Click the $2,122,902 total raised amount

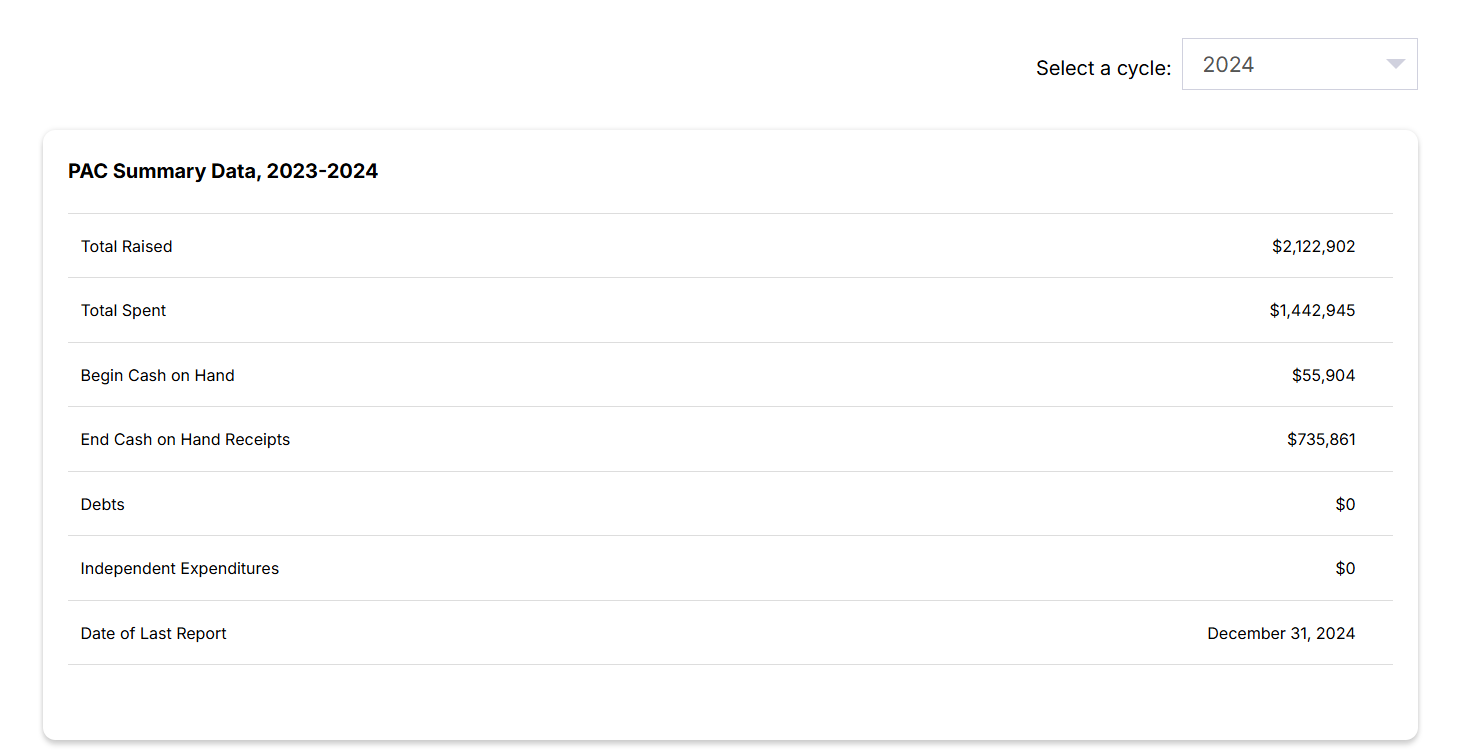1313,246
